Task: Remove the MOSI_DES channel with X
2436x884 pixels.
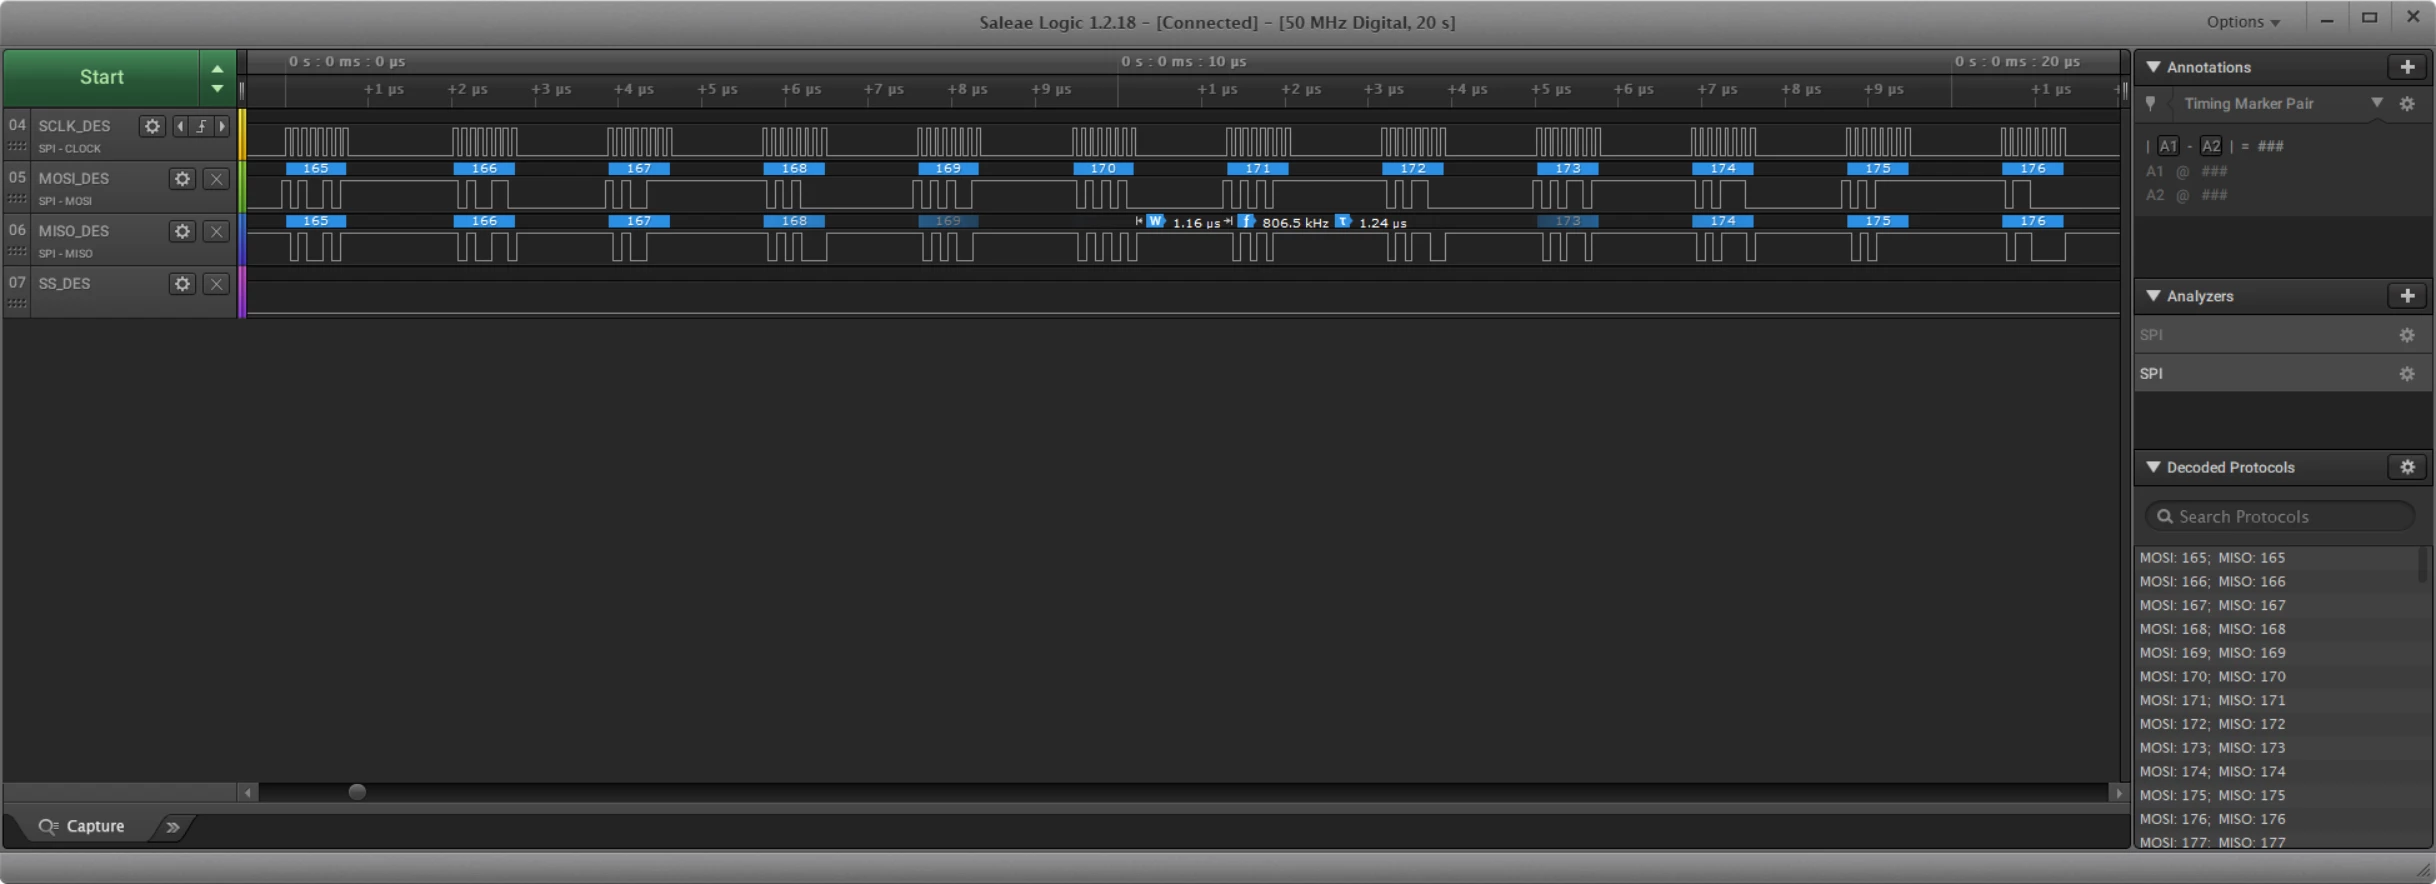Action: 216,179
